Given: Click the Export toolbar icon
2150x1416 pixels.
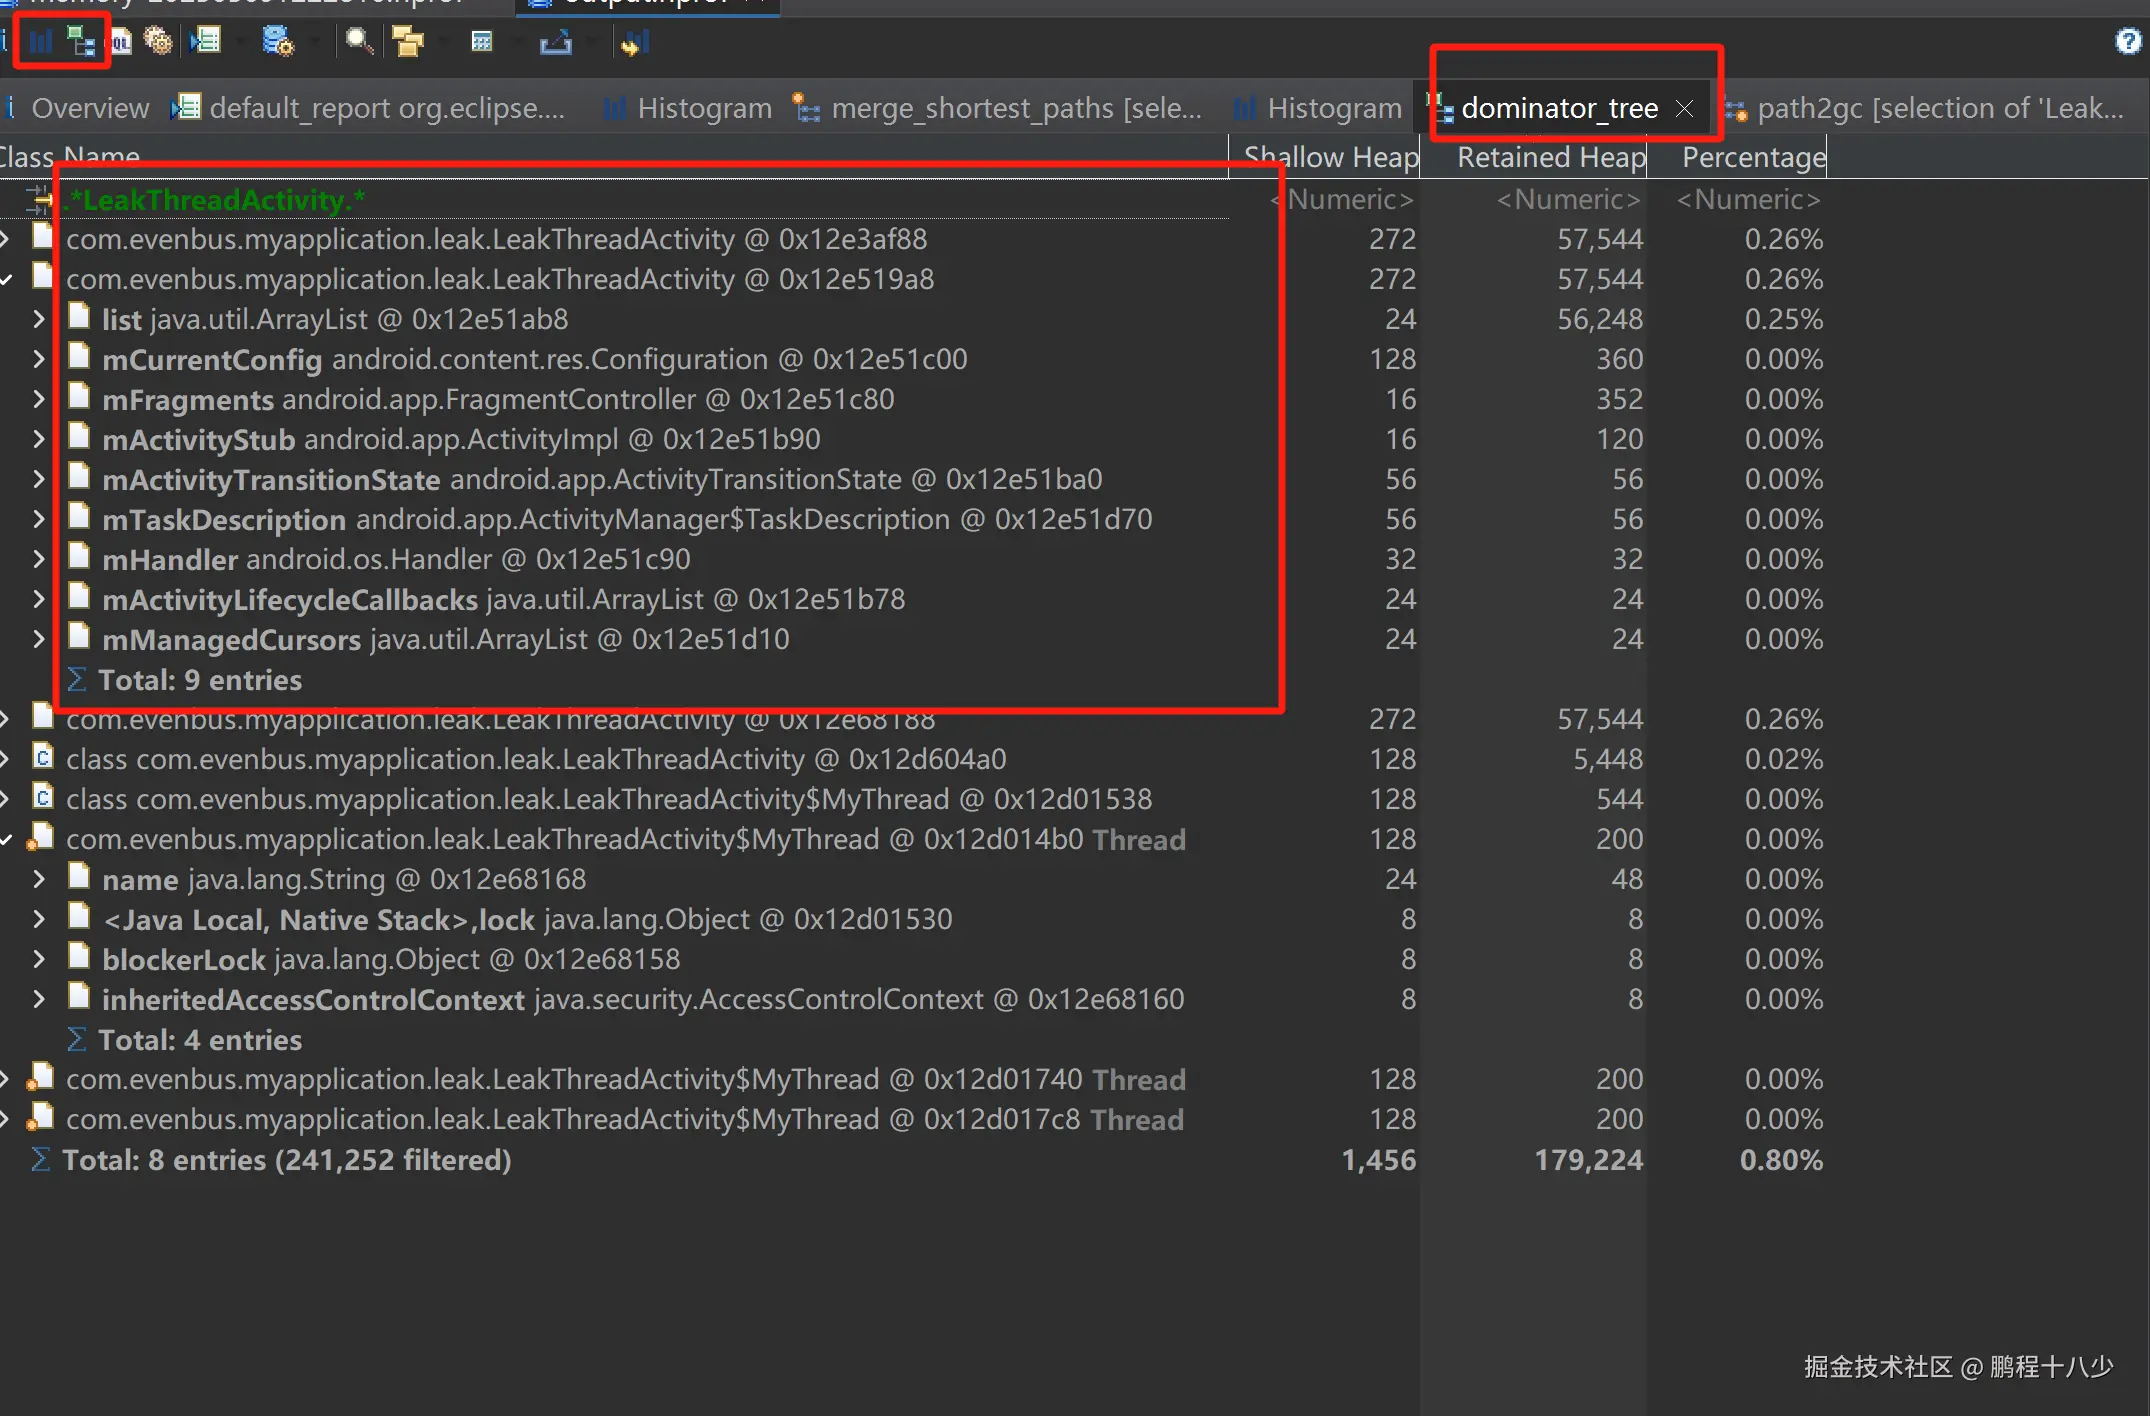Looking at the screenshot, I should tap(556, 42).
